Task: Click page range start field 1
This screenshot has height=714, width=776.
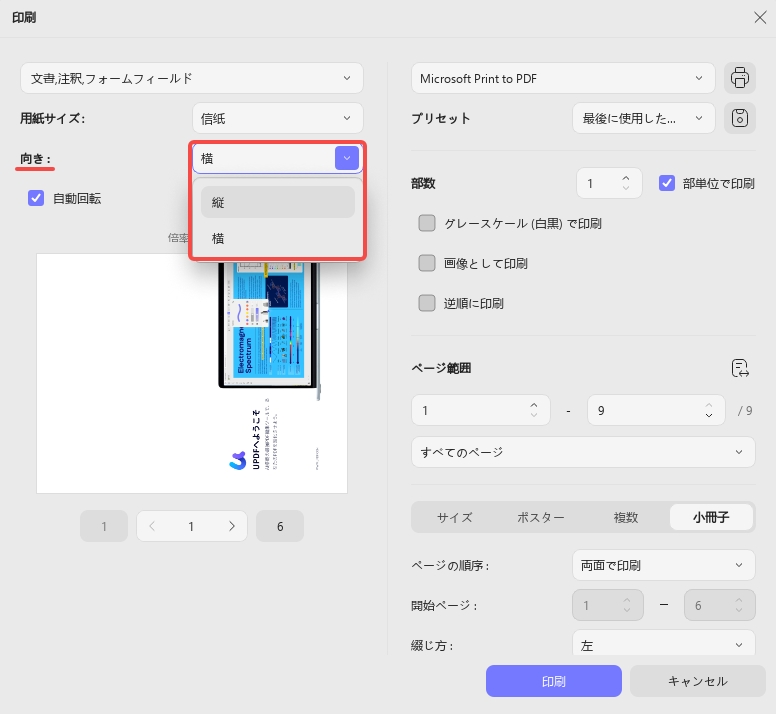Action: point(481,410)
